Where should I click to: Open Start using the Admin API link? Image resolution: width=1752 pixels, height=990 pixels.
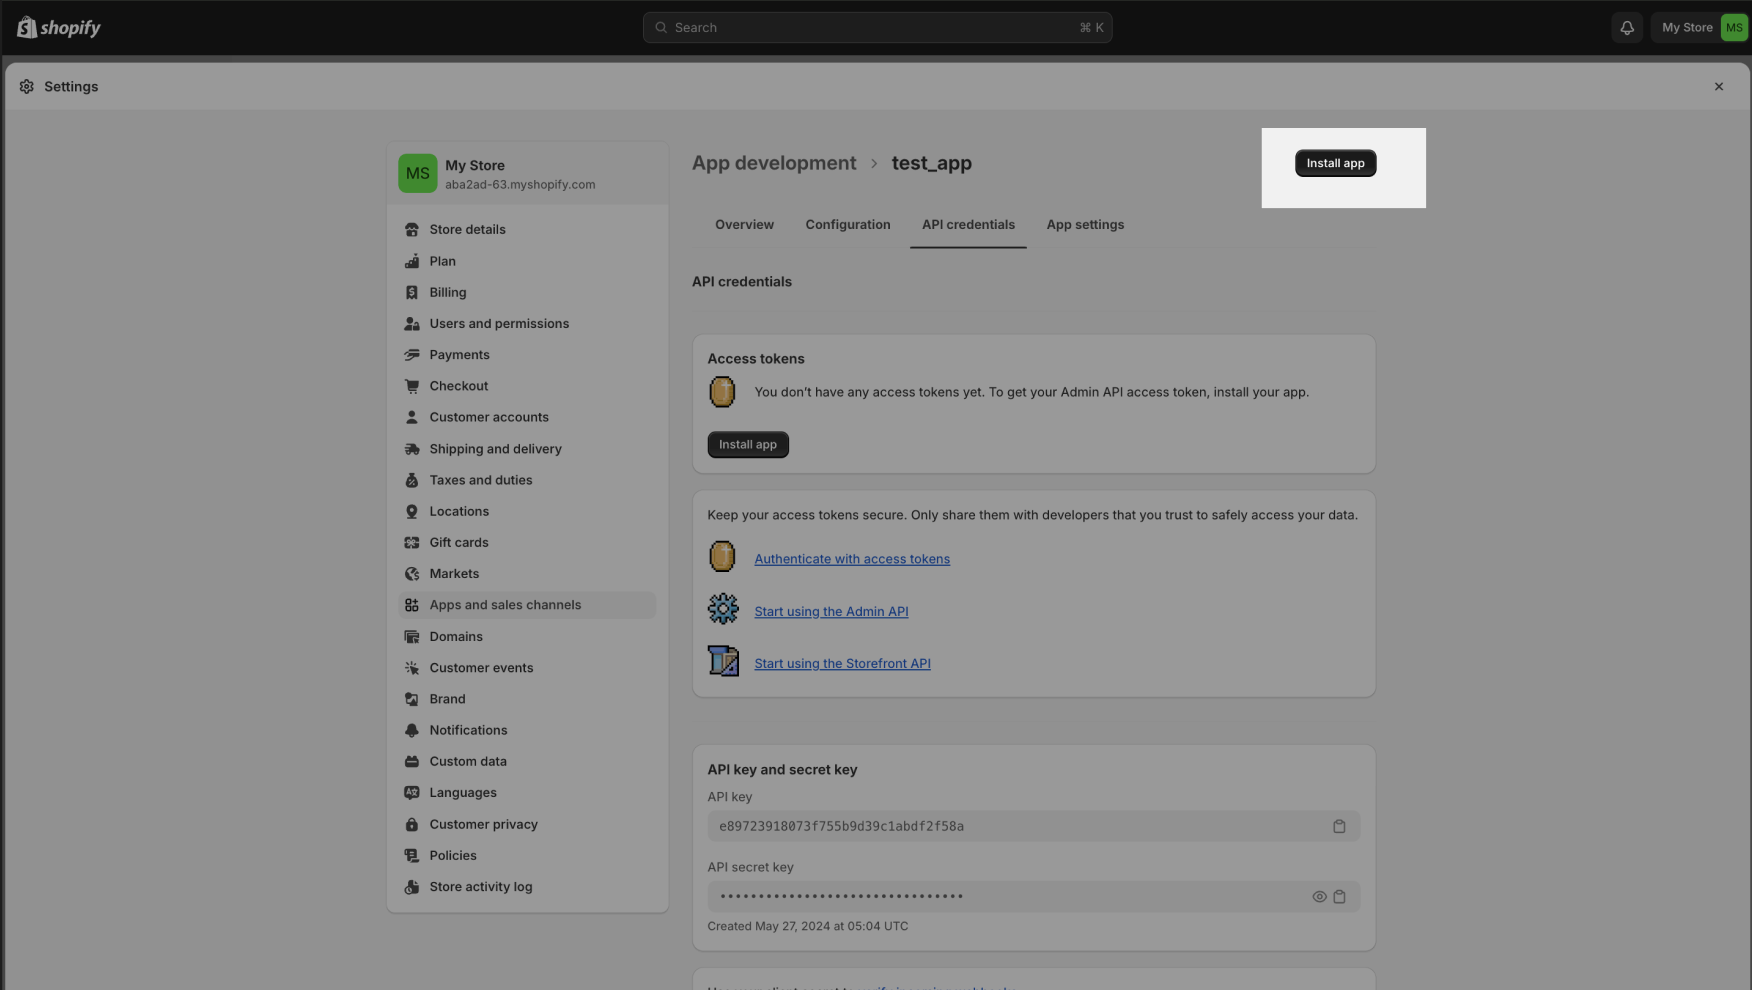tap(830, 611)
